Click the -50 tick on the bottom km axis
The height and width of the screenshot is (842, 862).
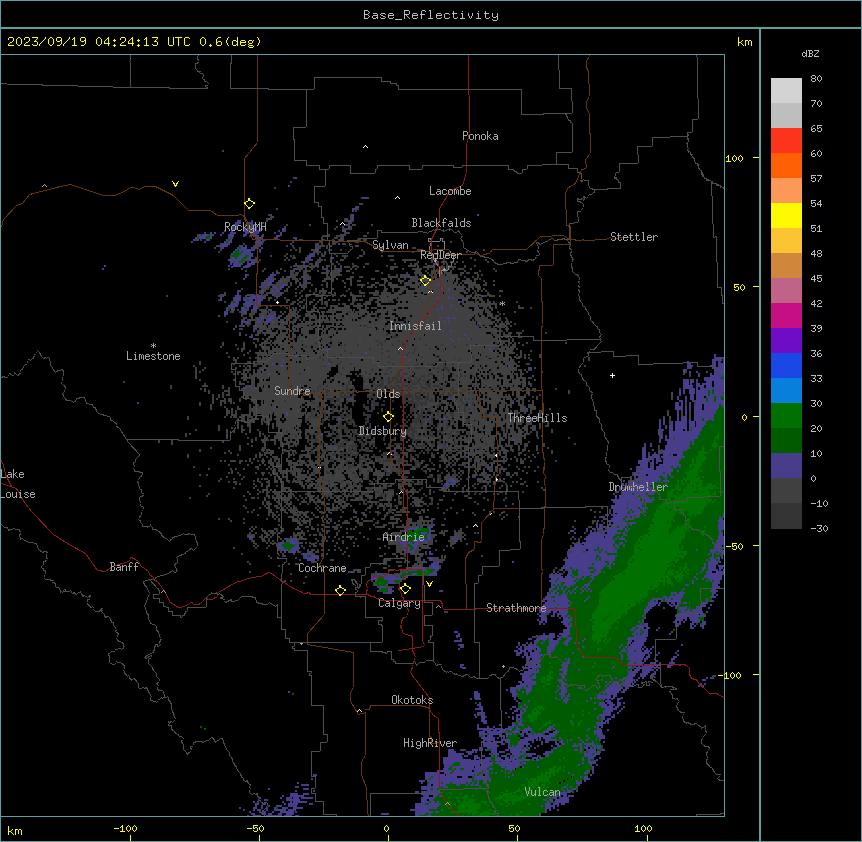[255, 828]
